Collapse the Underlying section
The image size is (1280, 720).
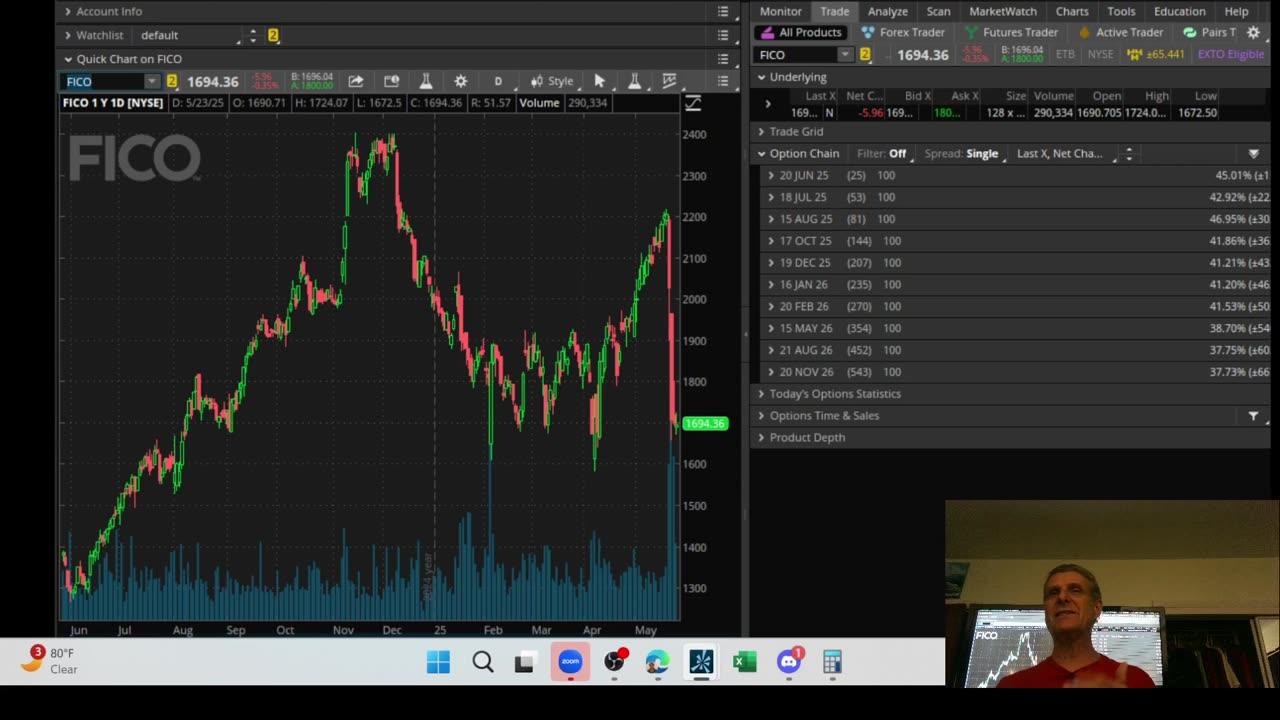coord(761,77)
